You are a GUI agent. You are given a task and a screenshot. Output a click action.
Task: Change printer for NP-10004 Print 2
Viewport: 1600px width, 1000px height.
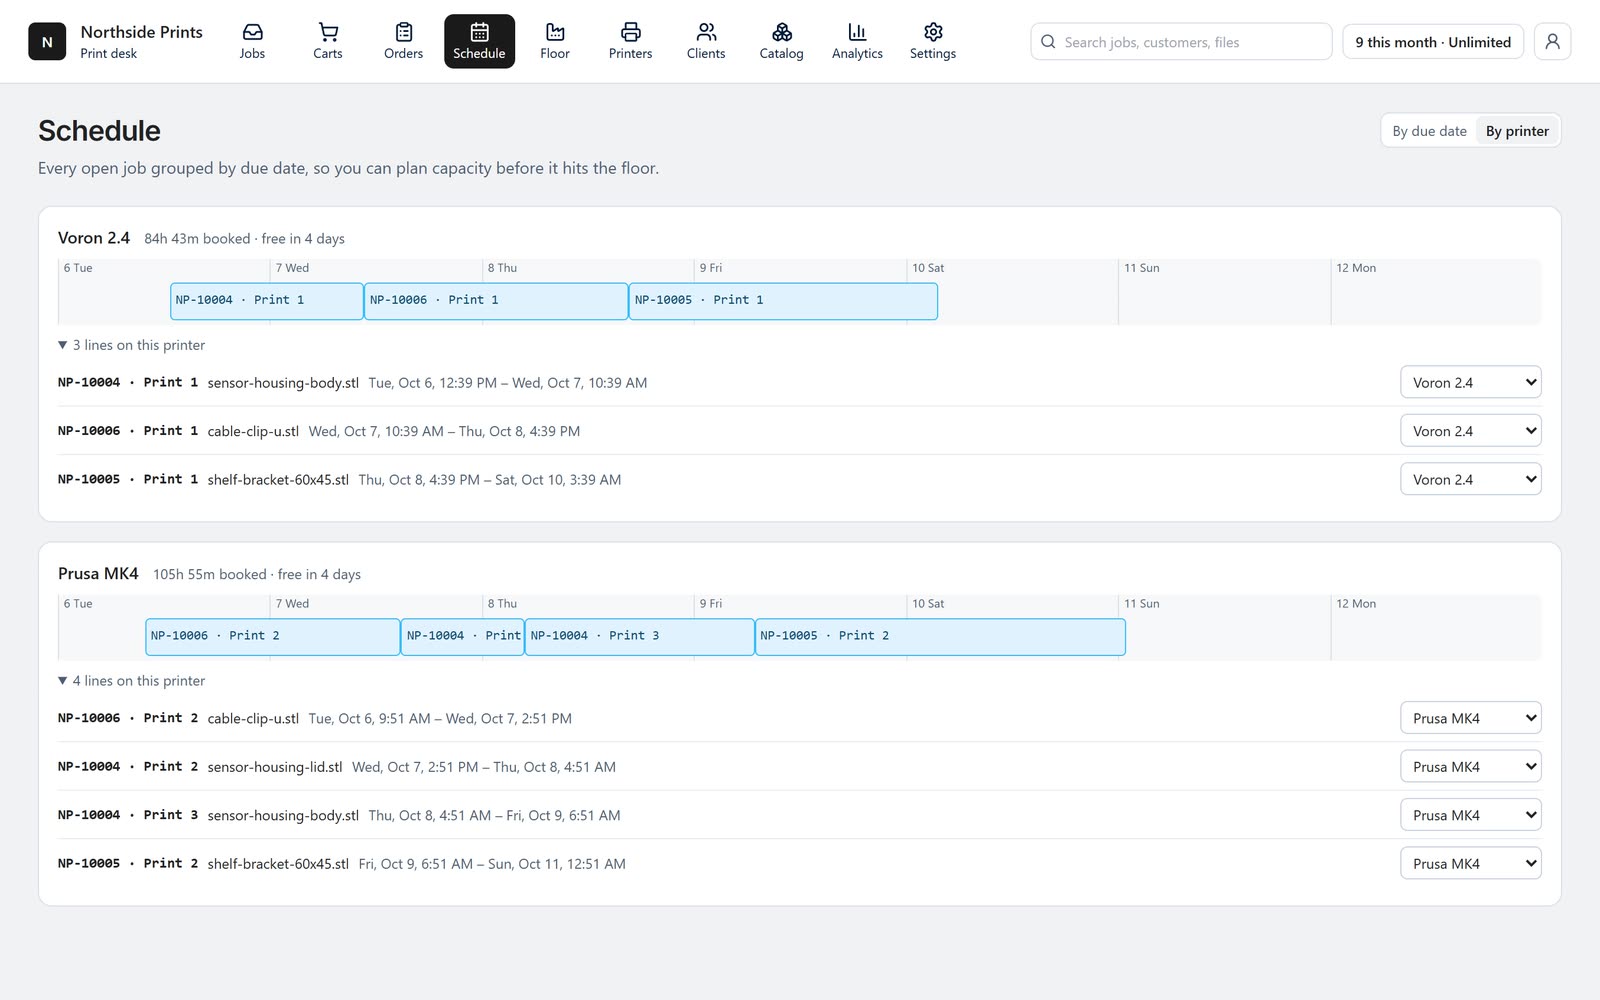tap(1470, 767)
